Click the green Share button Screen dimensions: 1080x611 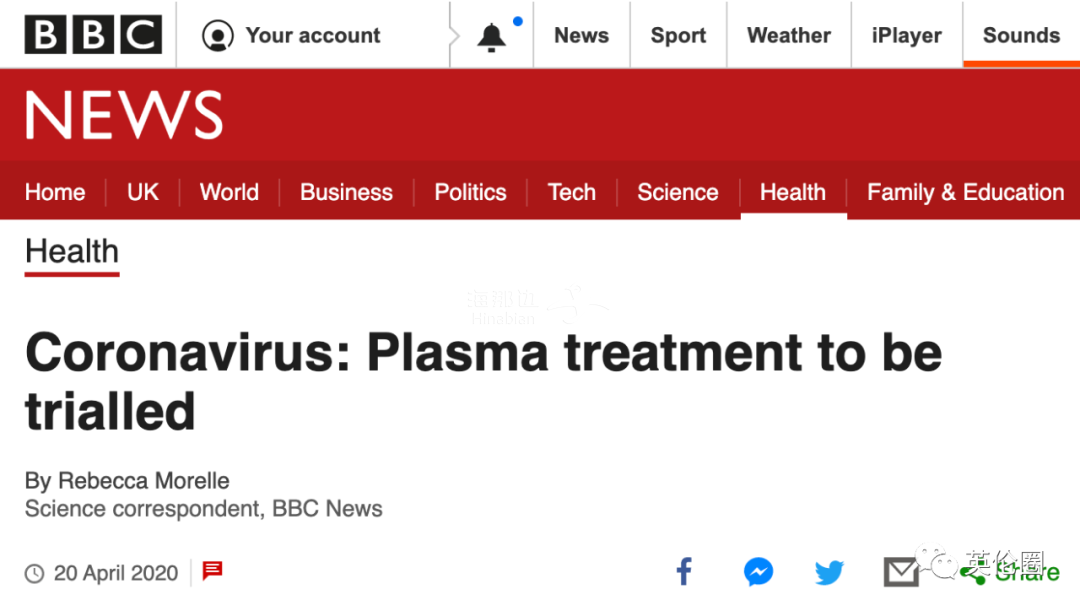pyautogui.click(x=1010, y=572)
